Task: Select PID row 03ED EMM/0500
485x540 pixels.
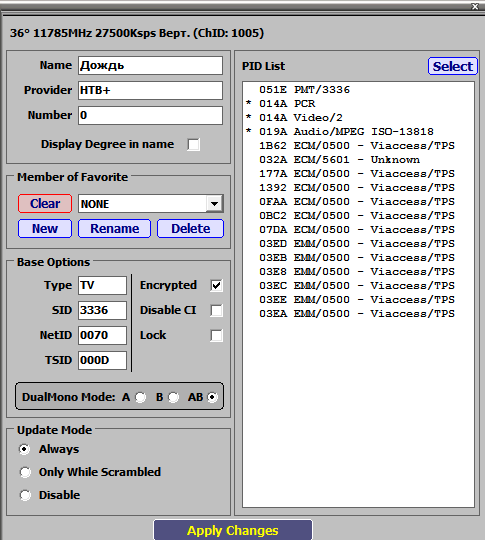Action: pos(358,243)
